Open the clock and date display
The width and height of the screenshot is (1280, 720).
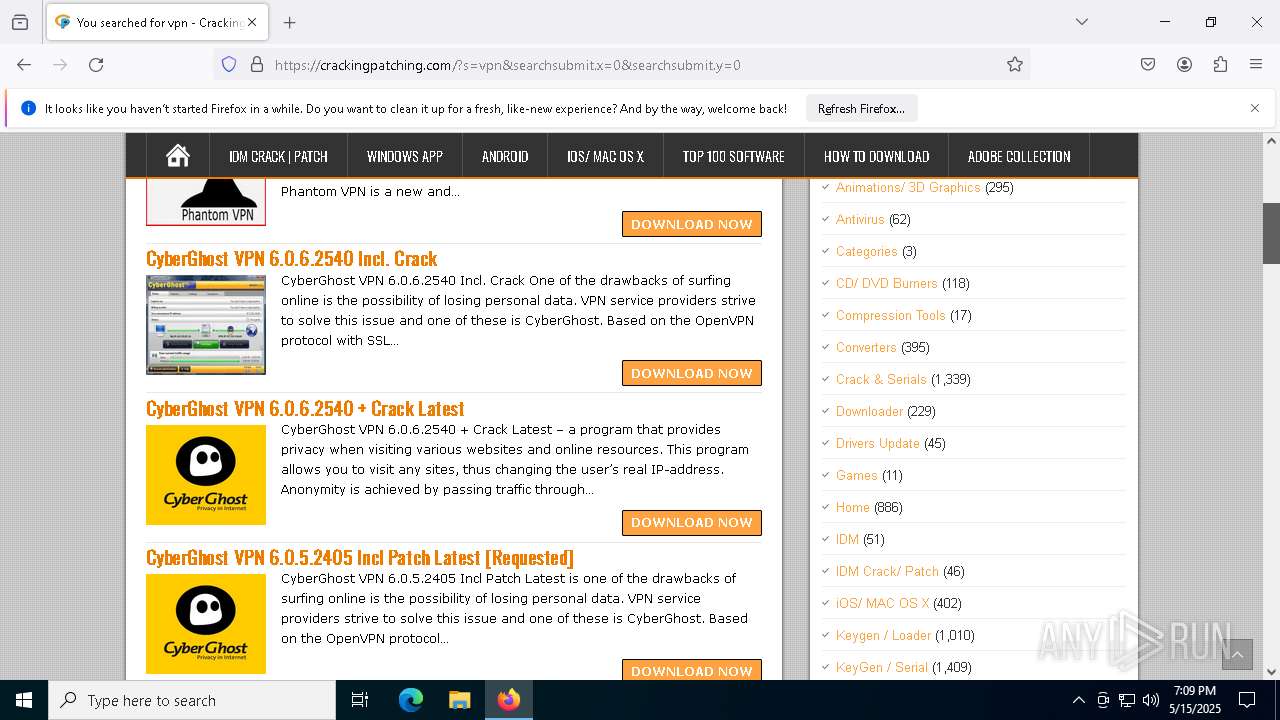(x=1196, y=700)
